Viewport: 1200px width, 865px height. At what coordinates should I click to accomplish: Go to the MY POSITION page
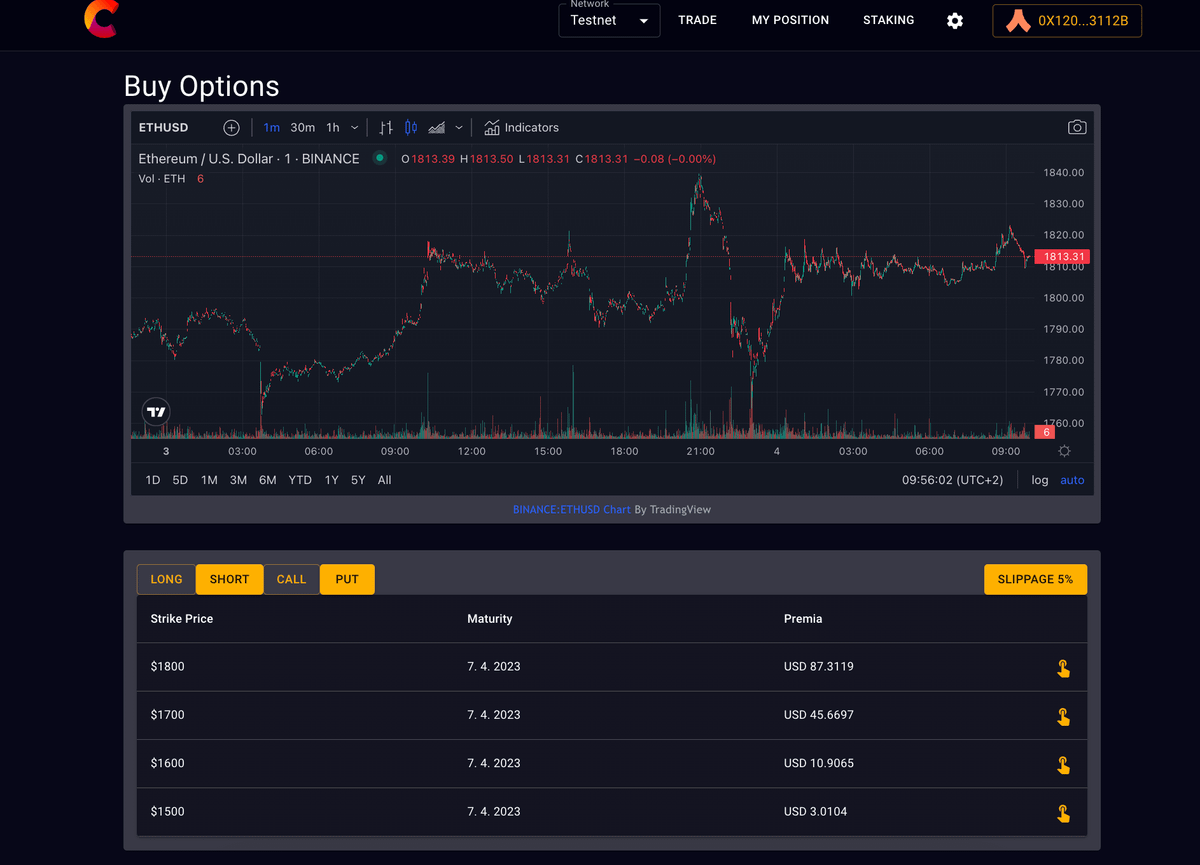pyautogui.click(x=790, y=20)
